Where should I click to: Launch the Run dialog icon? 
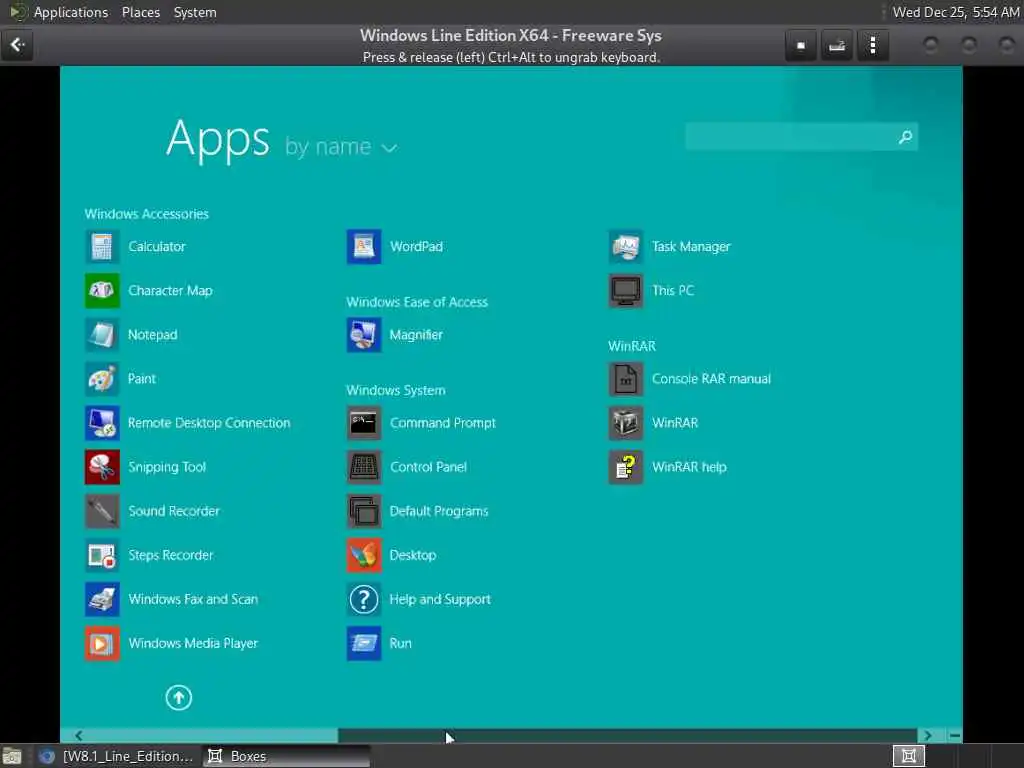(x=364, y=643)
